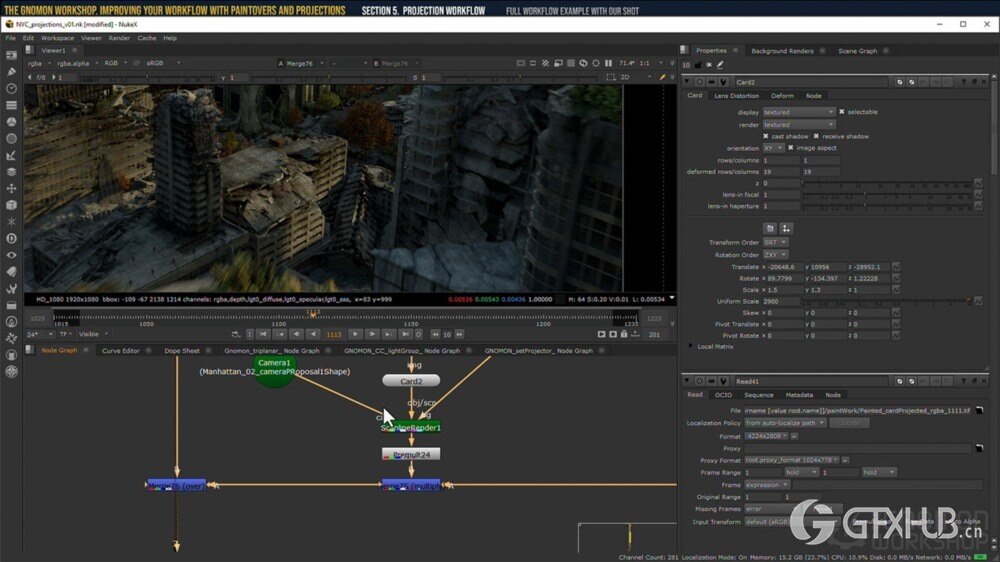
Task: Open the Read41 Metadata tab
Action: pos(799,395)
